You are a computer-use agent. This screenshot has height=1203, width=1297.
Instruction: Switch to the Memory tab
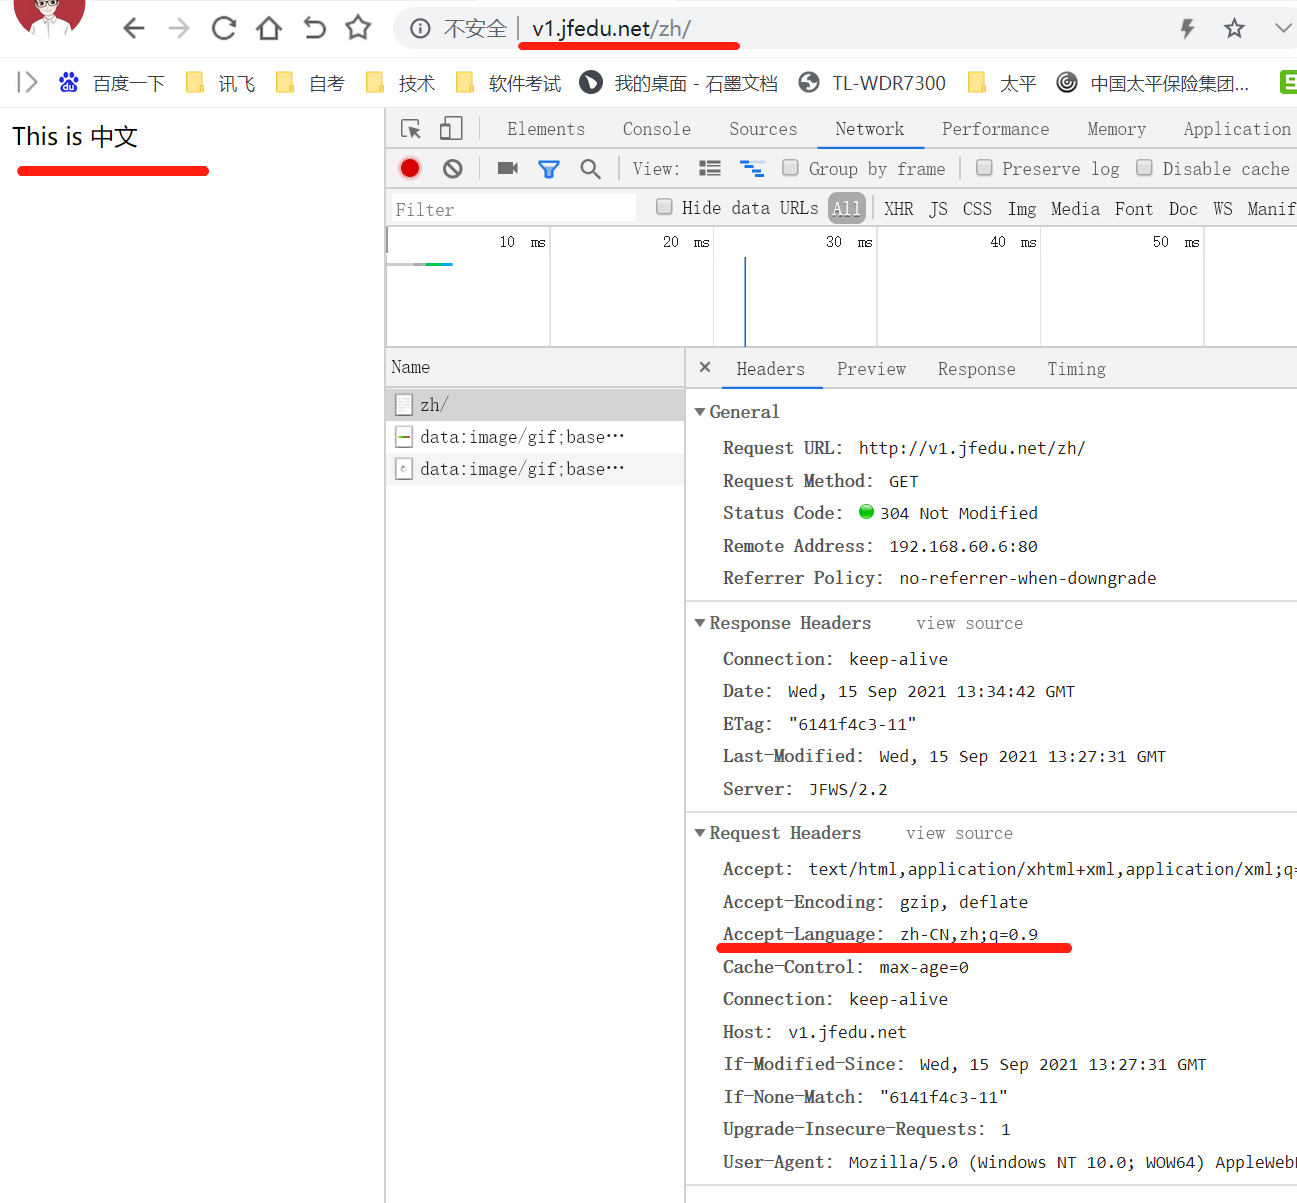click(x=1117, y=129)
